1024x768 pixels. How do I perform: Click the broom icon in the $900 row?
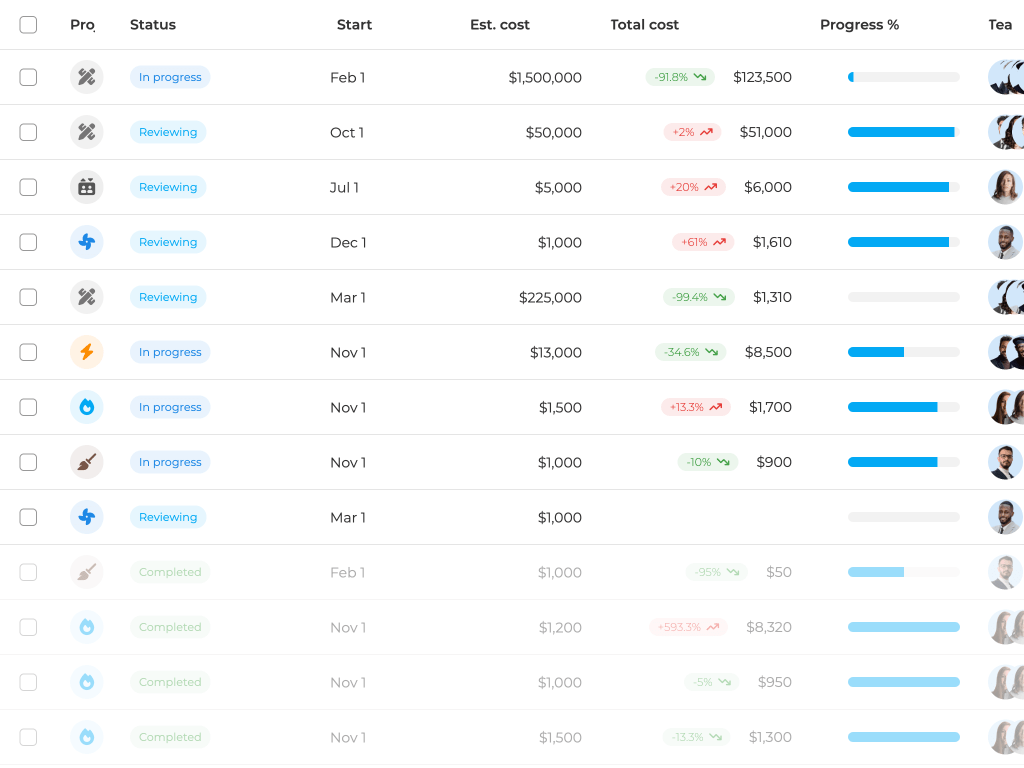87,462
